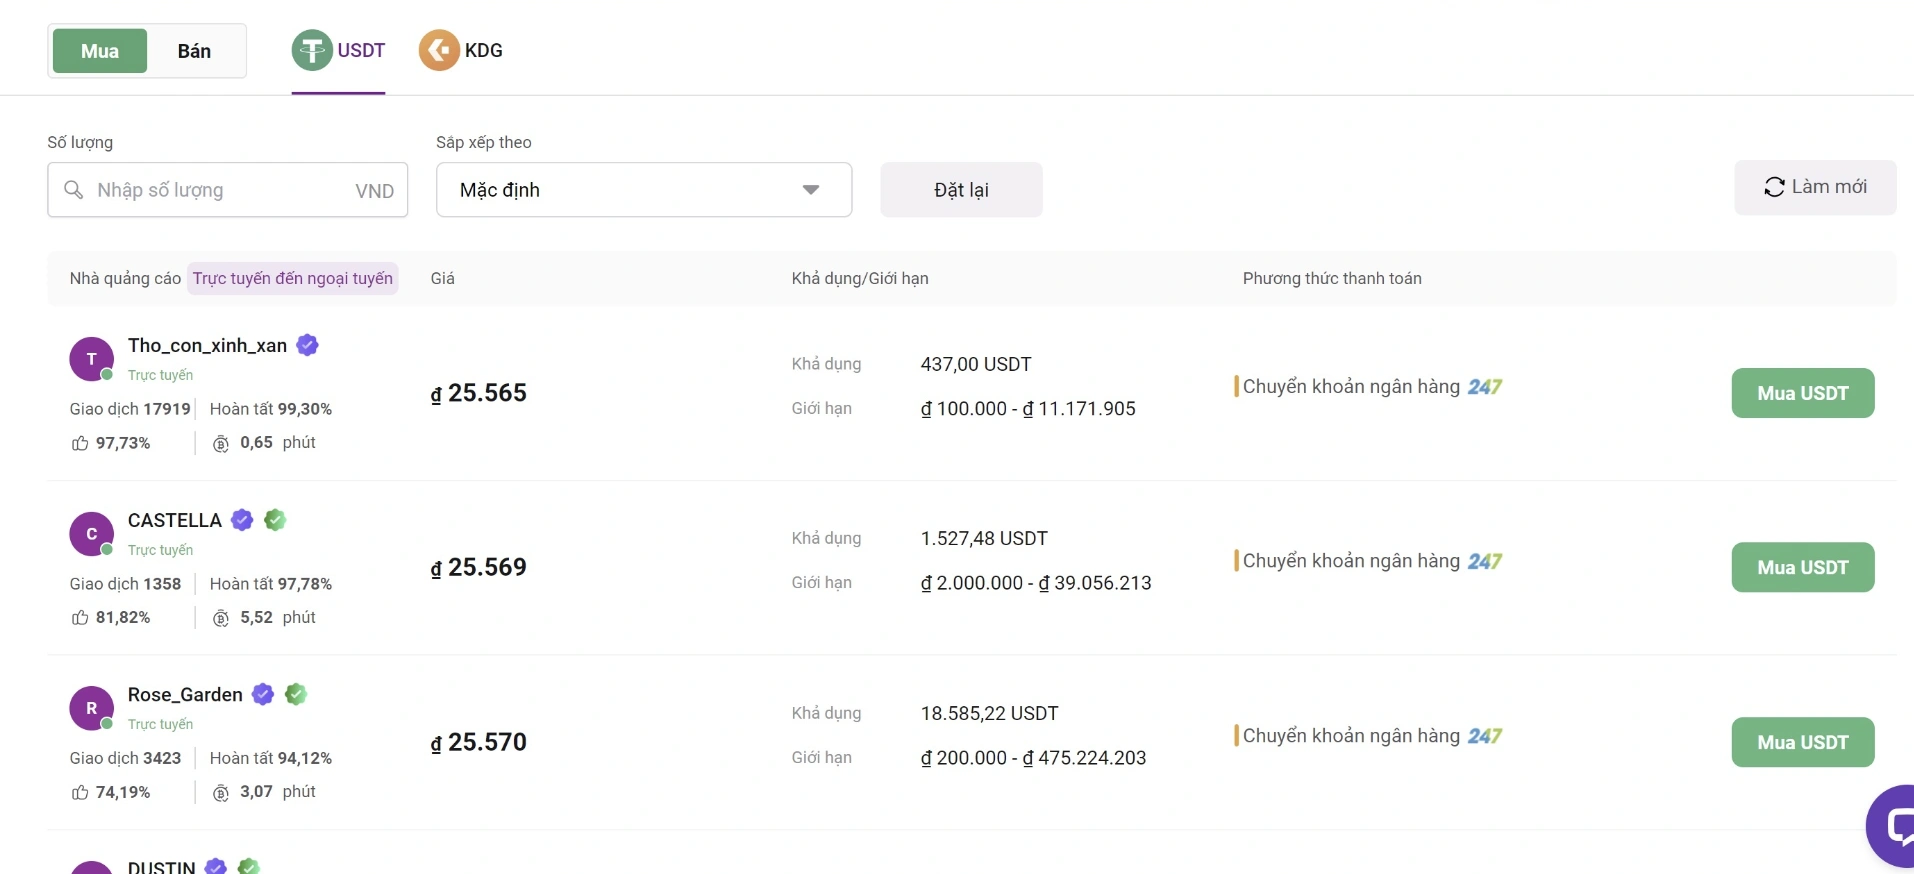
Task: Click thumbs-up icon next to 74,19%
Action: 80,792
